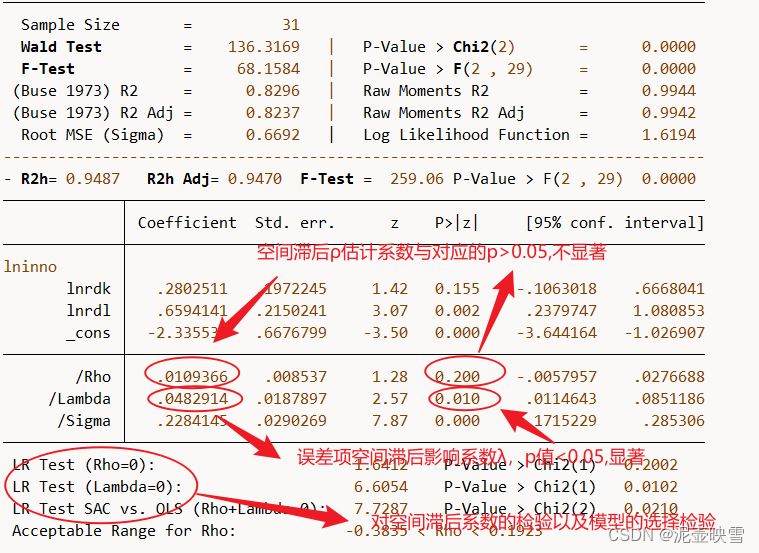This screenshot has height=553, width=759.
Task: Select lnrdl coefficient .6594141
Action: 192,311
